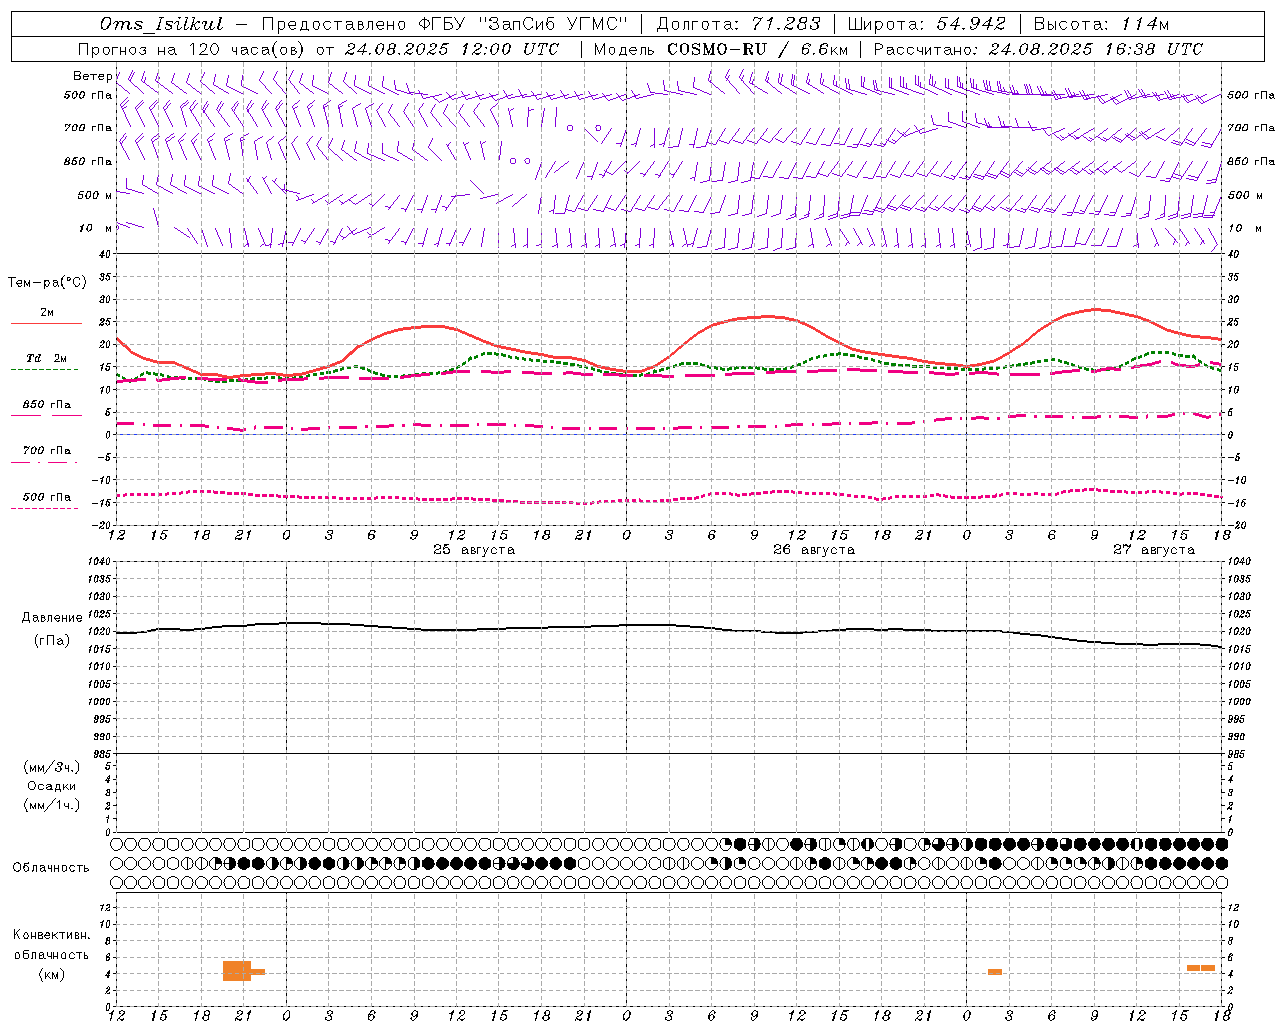Click the Осадки precipitation label

pos(52,786)
